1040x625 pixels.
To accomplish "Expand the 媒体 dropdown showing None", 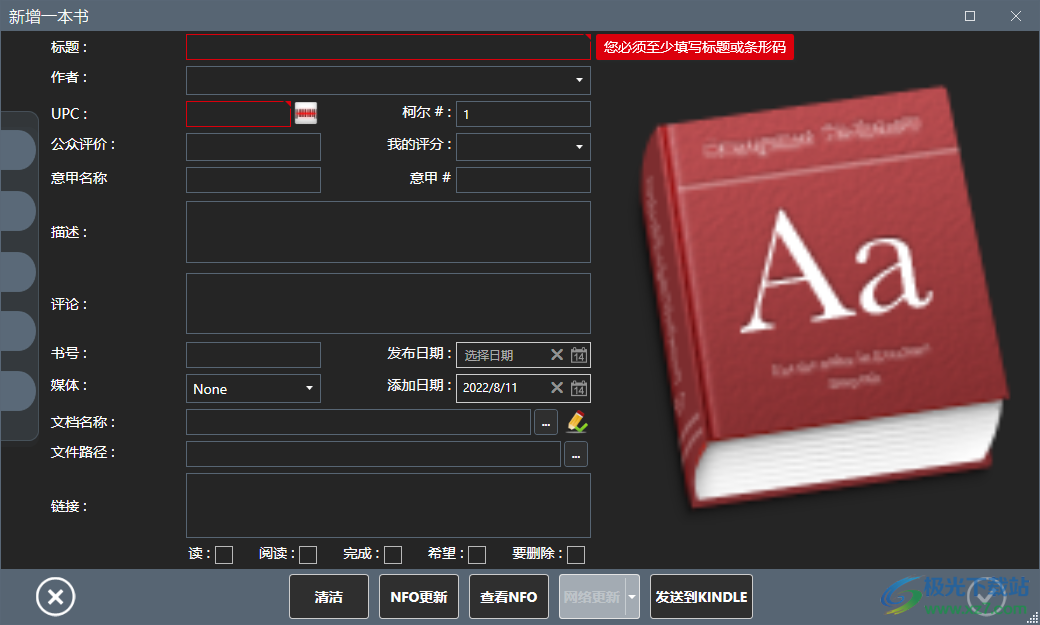I will click(x=310, y=388).
